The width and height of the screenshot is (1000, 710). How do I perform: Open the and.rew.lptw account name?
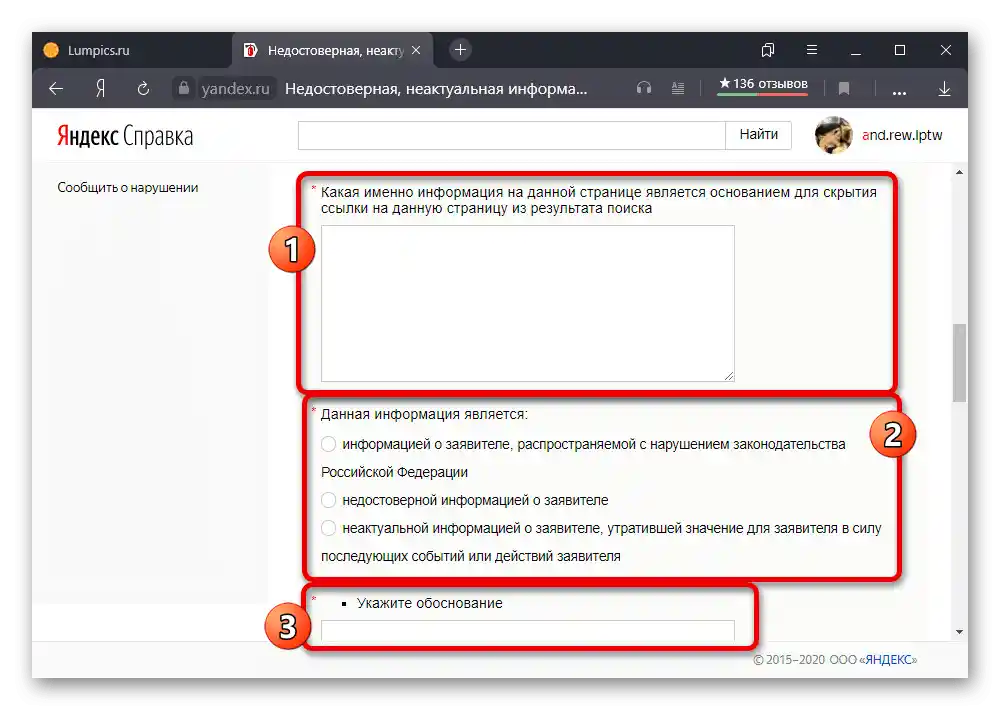(x=902, y=135)
